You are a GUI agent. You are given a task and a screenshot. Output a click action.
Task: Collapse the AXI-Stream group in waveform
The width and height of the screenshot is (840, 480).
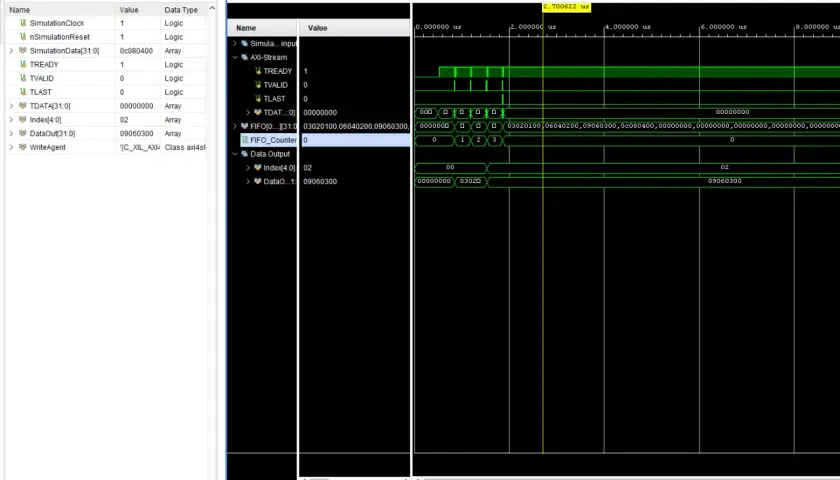click(x=235, y=57)
